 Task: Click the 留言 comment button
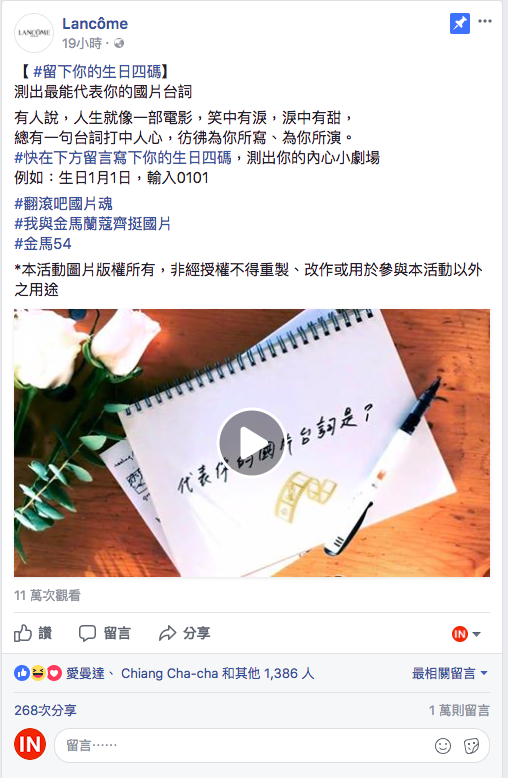(x=105, y=633)
